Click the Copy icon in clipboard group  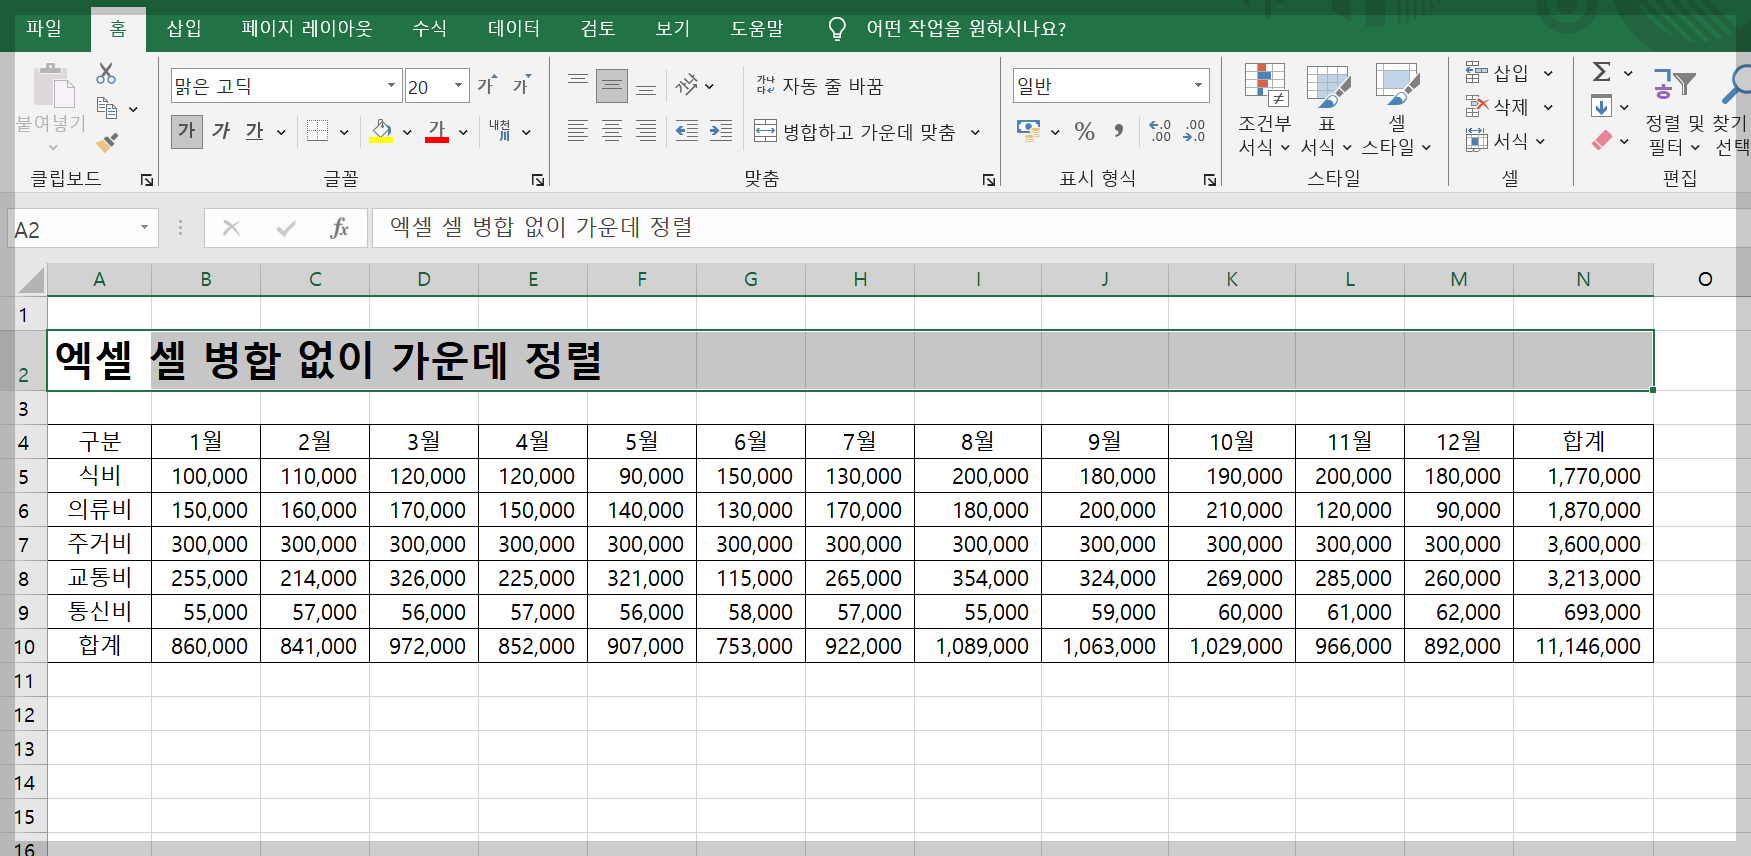(107, 107)
